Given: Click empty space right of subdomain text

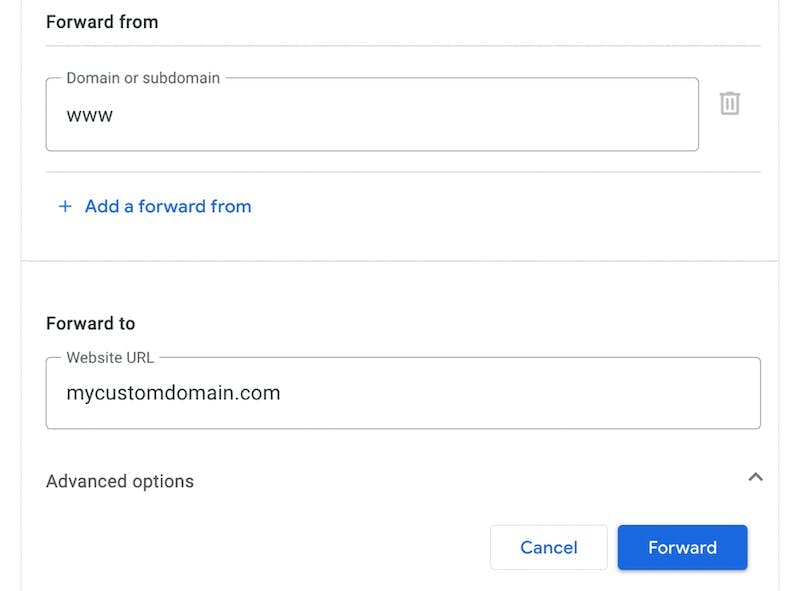Looking at the screenshot, I should [x=400, y=115].
